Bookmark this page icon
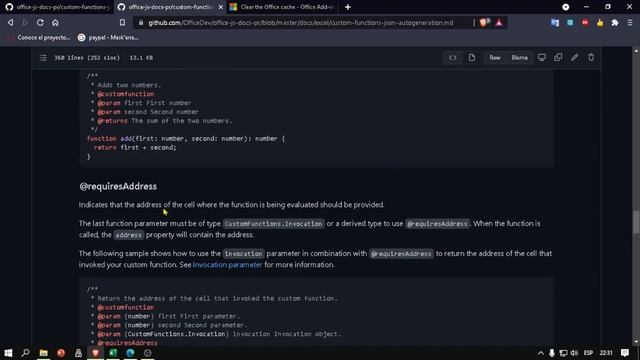The width and height of the screenshot is (640, 360). (x=122, y=22)
